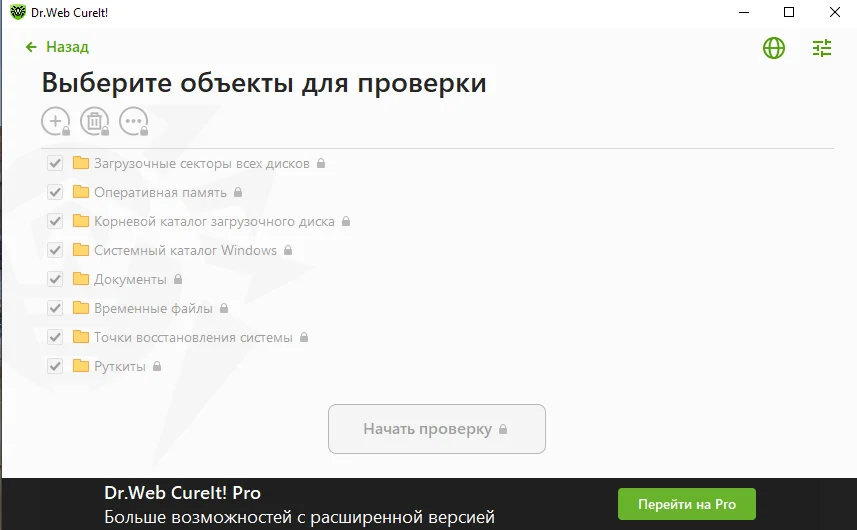Open the settings sliders icon
The height and width of the screenshot is (530, 857).
click(x=821, y=48)
